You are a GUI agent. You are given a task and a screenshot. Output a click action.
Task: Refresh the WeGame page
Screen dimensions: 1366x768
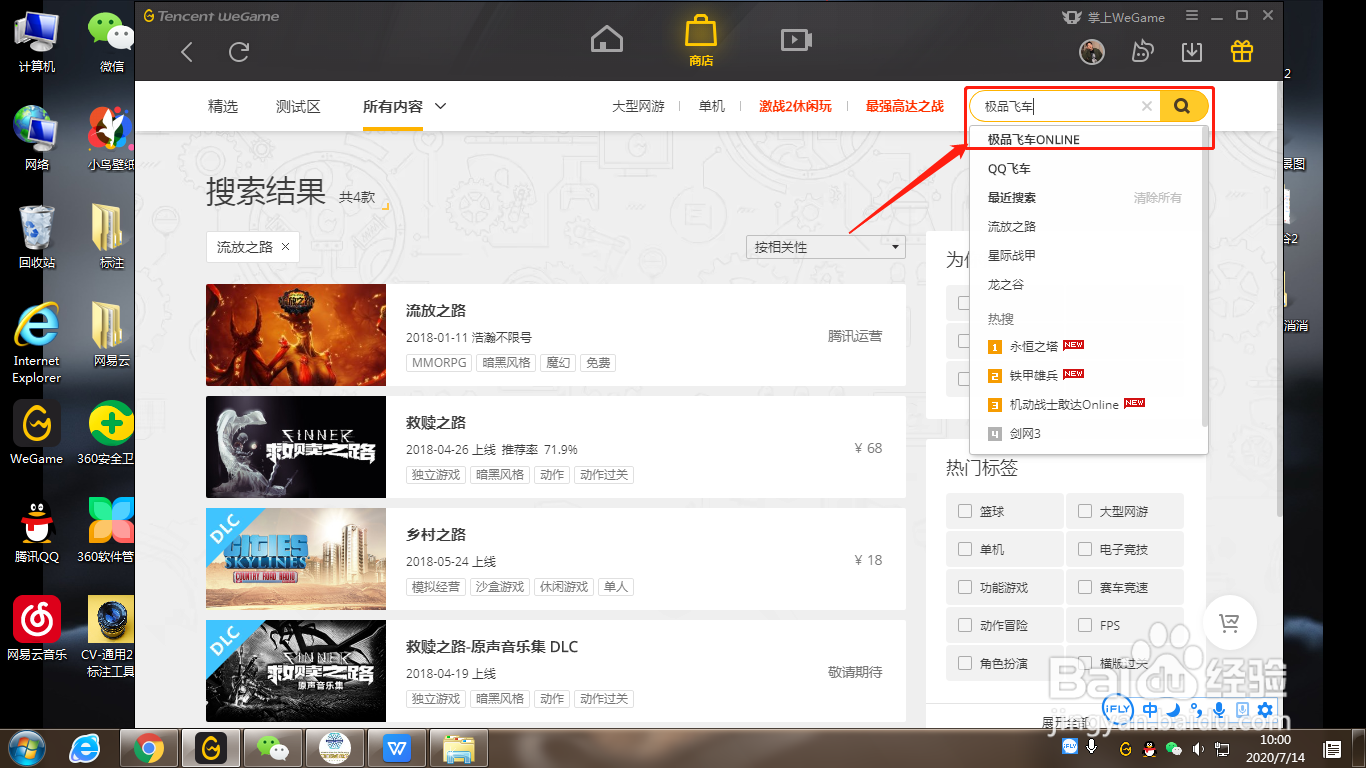[x=239, y=52]
